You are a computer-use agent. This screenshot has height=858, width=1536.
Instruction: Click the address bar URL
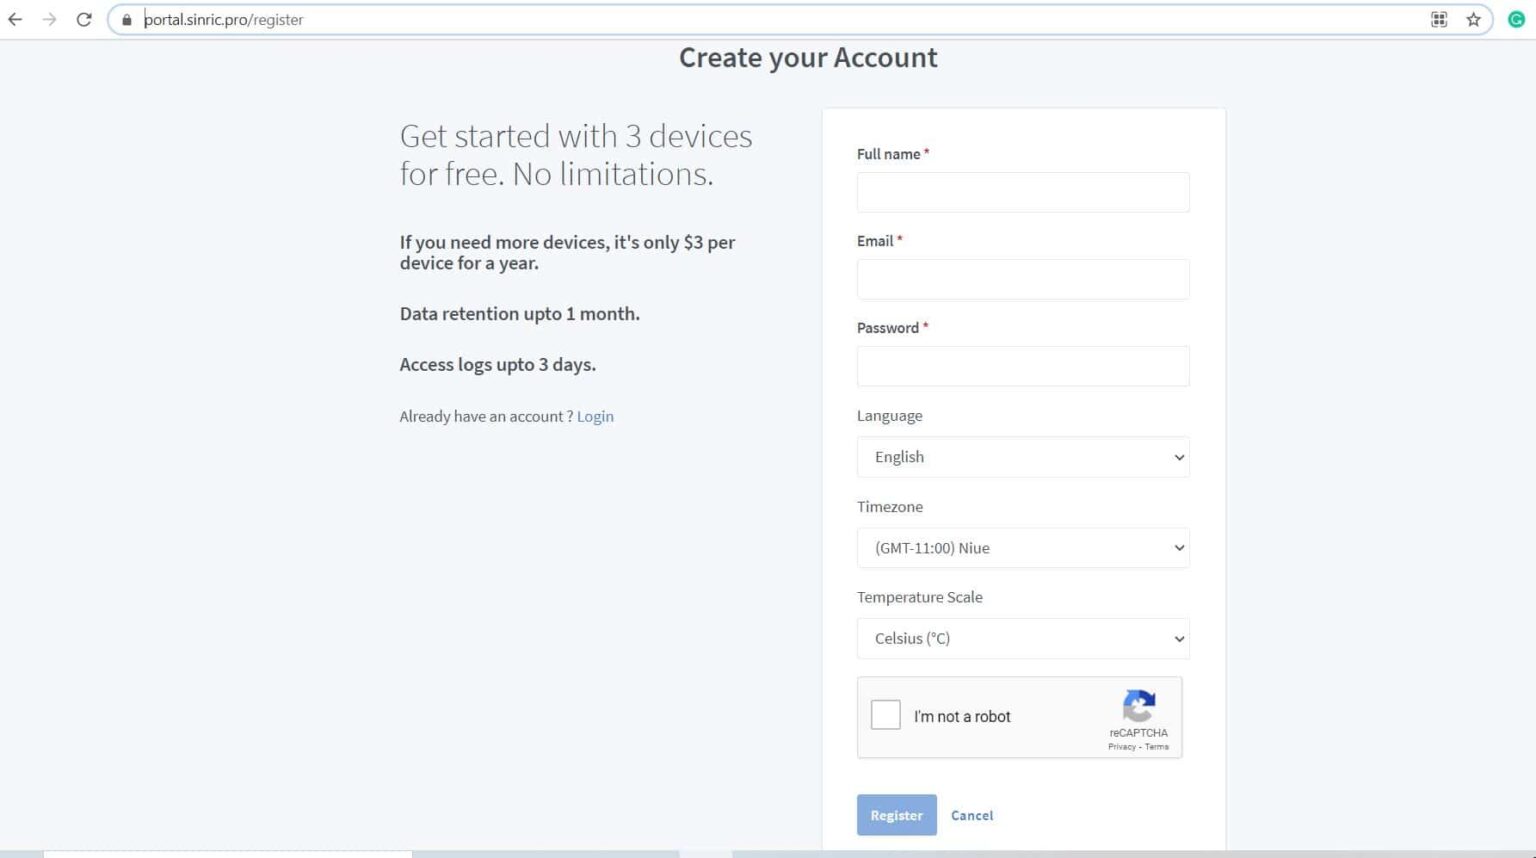pos(223,20)
